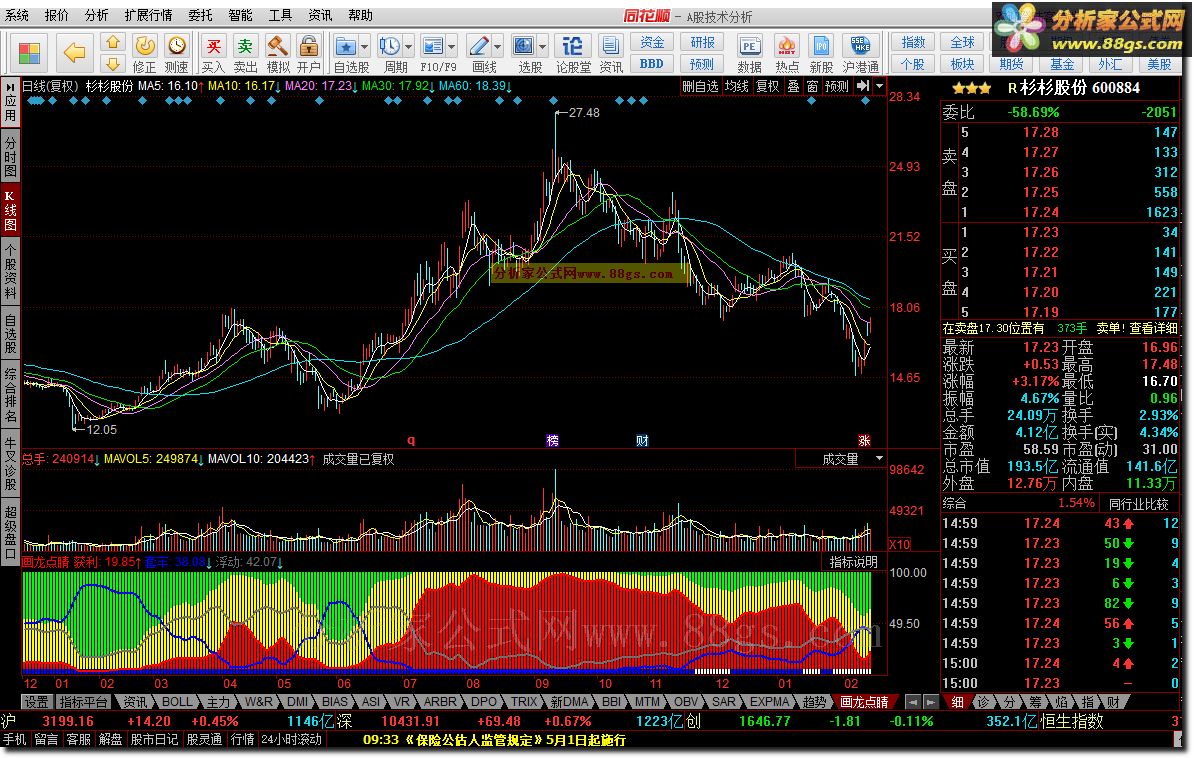This screenshot has height=758, width=1194.
Task: Switch to K线图 in left sidebar
Action: tap(10, 210)
